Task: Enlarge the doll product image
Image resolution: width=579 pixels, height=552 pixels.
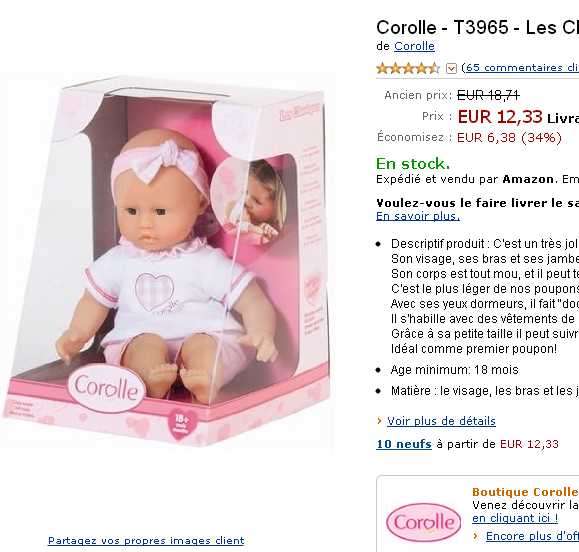Action: 167,258
